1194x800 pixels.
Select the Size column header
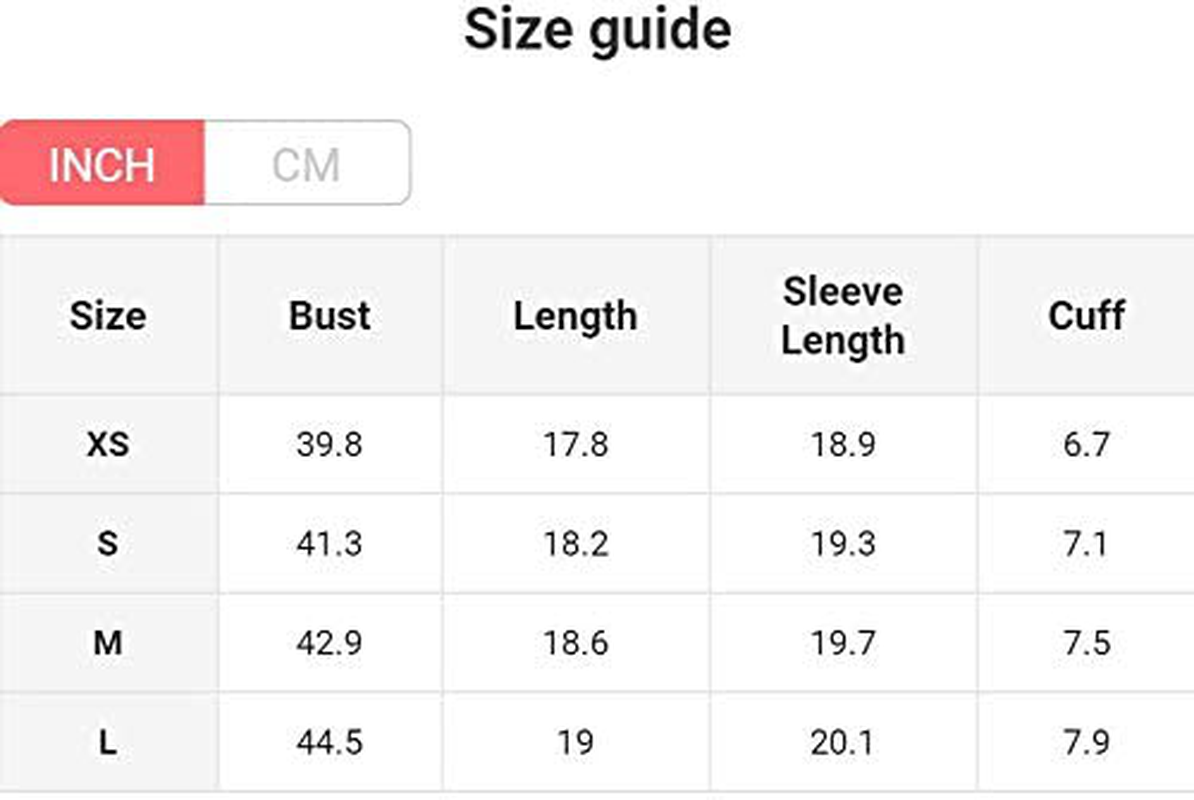[108, 315]
